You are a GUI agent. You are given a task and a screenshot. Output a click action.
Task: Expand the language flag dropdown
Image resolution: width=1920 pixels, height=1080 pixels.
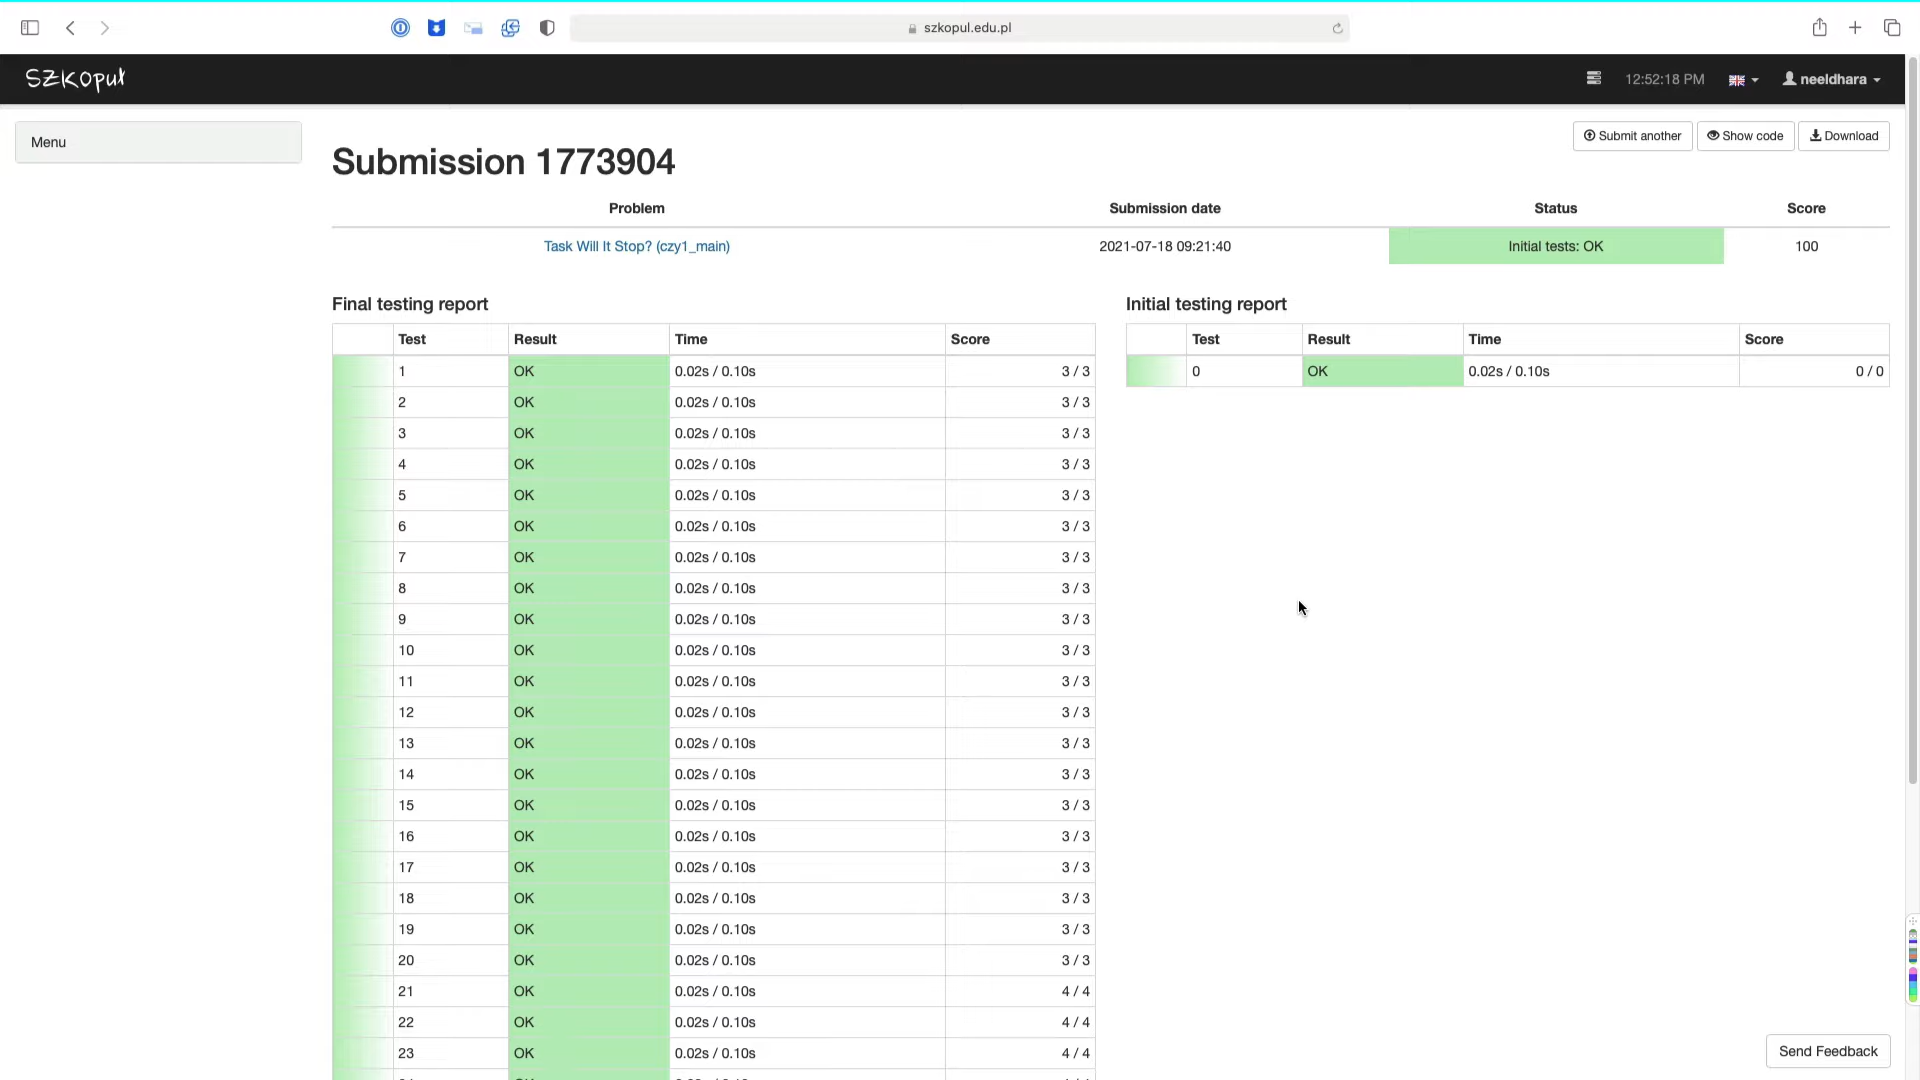(x=1743, y=80)
